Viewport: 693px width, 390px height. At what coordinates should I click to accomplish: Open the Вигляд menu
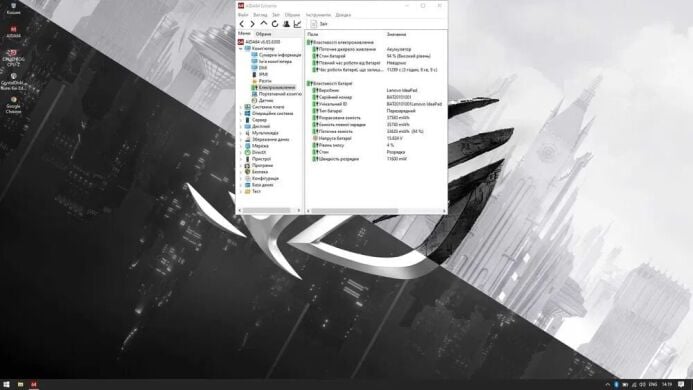tap(260, 15)
